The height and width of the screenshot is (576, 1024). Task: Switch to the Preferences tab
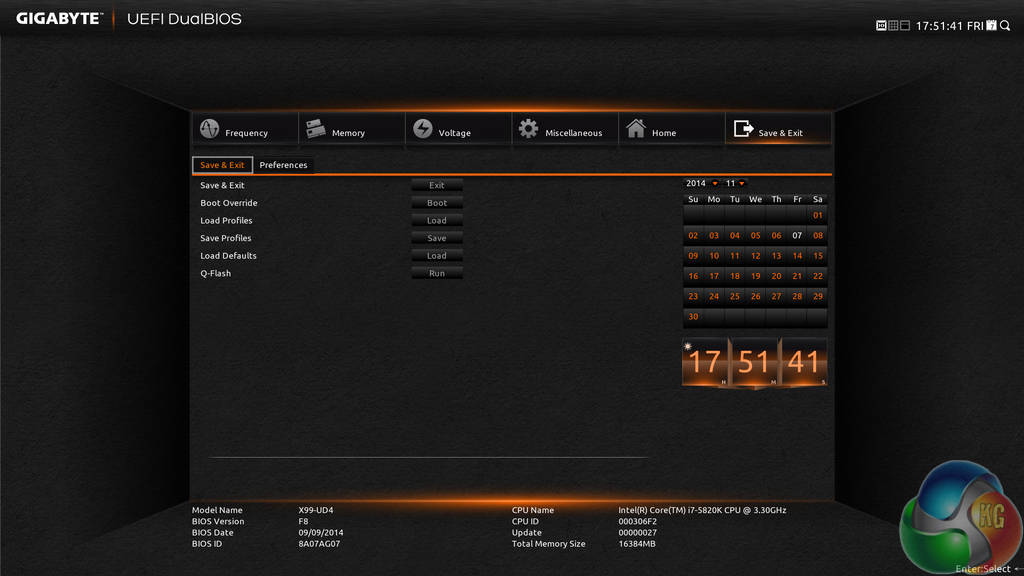[283, 165]
